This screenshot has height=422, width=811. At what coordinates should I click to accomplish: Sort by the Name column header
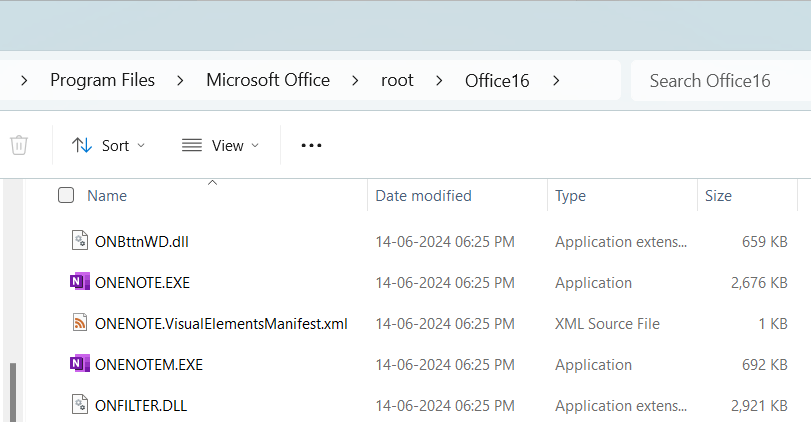pyautogui.click(x=107, y=195)
